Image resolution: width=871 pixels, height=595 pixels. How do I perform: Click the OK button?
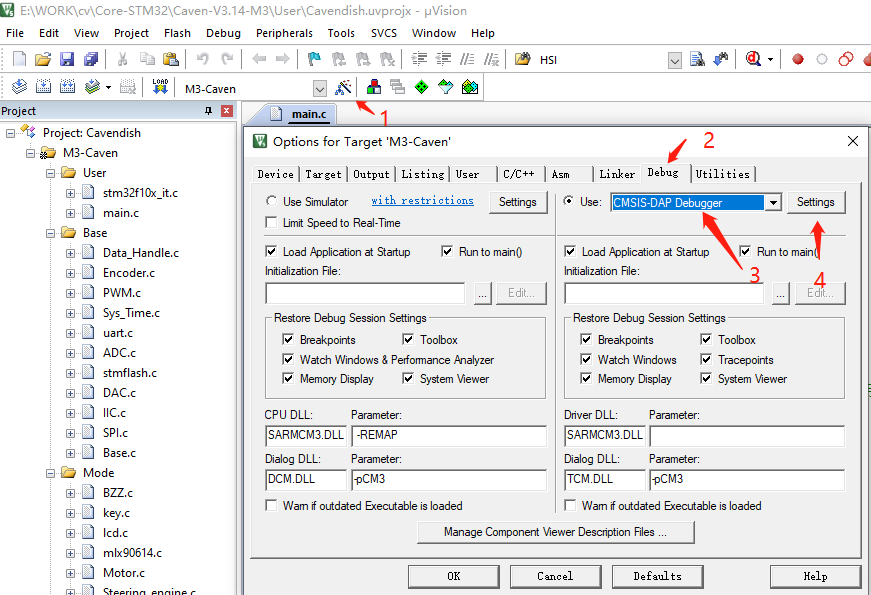[x=454, y=576]
